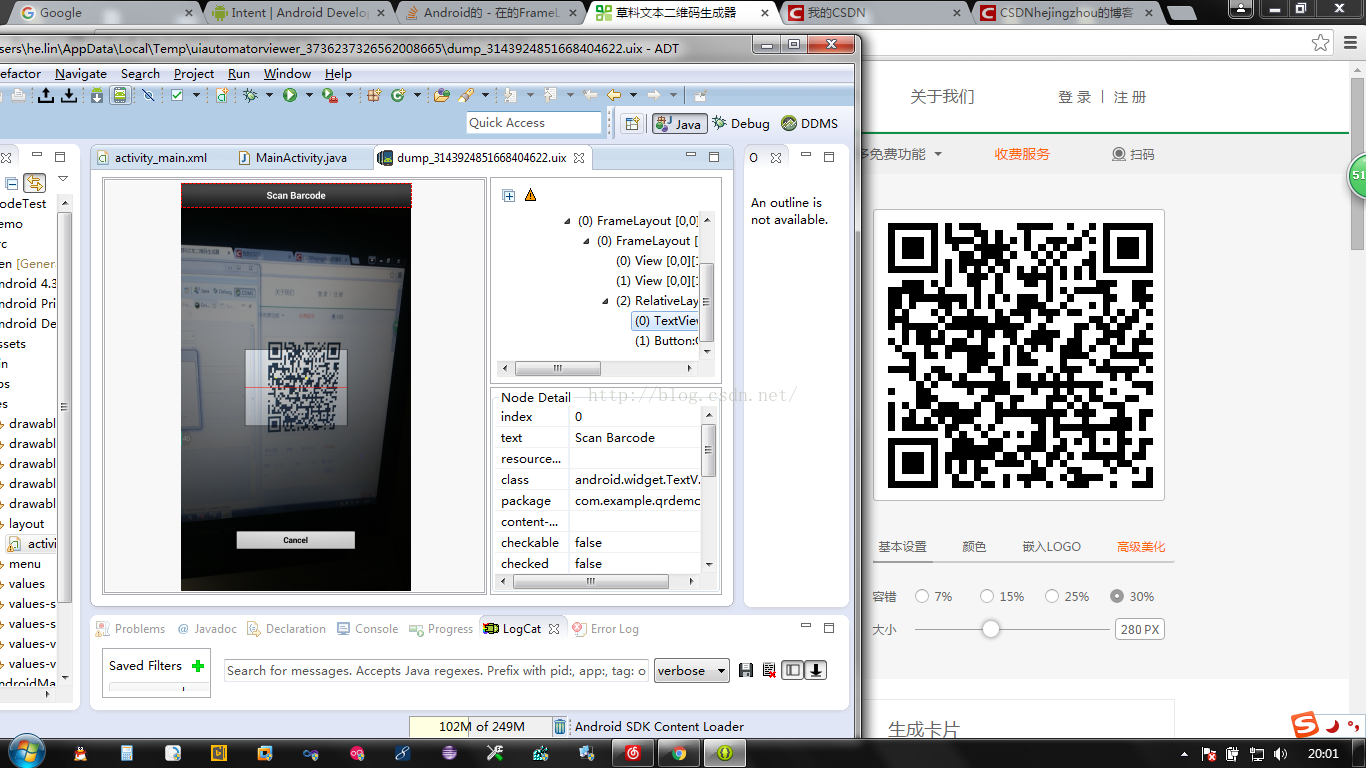Click the Upload (up arrow) toolbar icon
1366x768 pixels.
[x=46, y=95]
